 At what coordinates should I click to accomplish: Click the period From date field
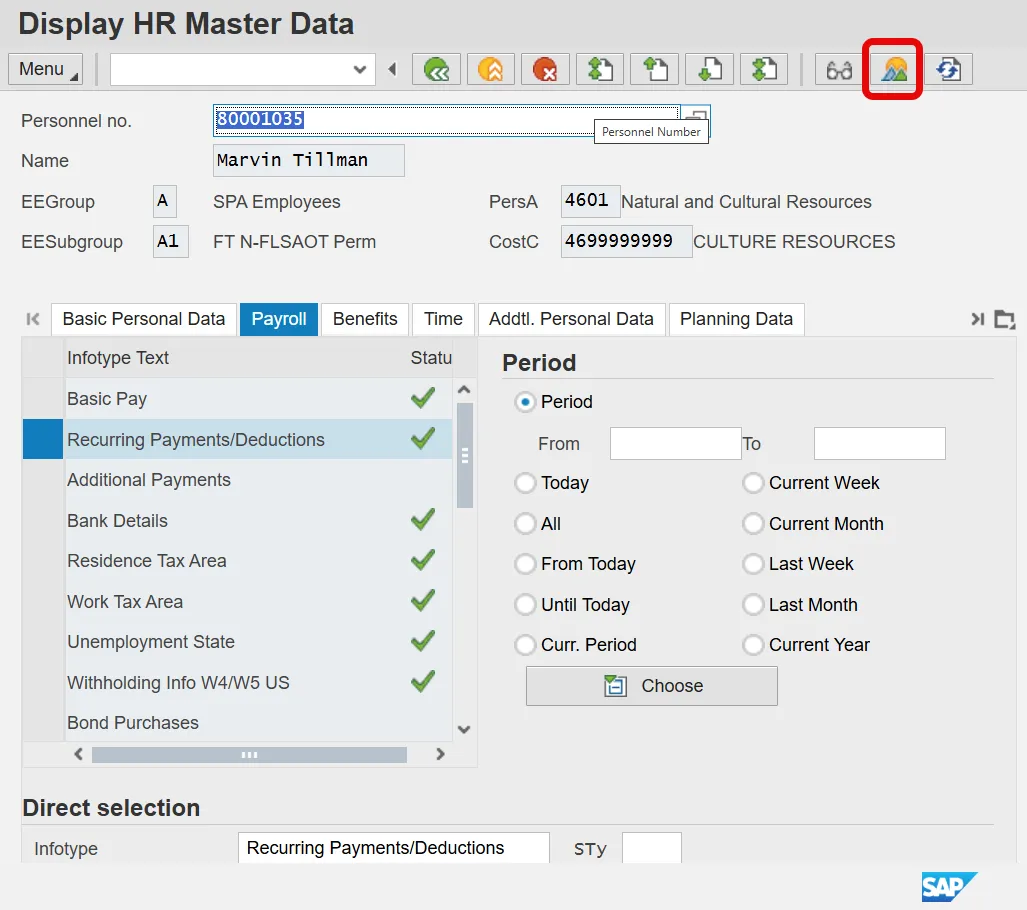675,443
